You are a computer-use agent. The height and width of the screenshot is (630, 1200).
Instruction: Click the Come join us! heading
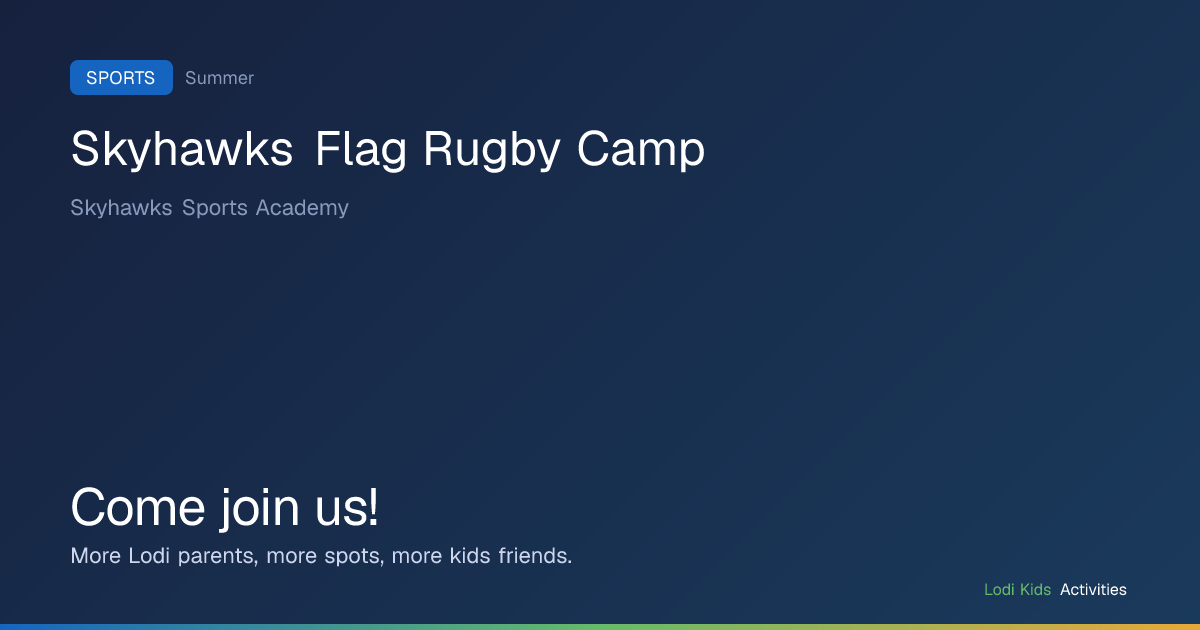point(225,507)
